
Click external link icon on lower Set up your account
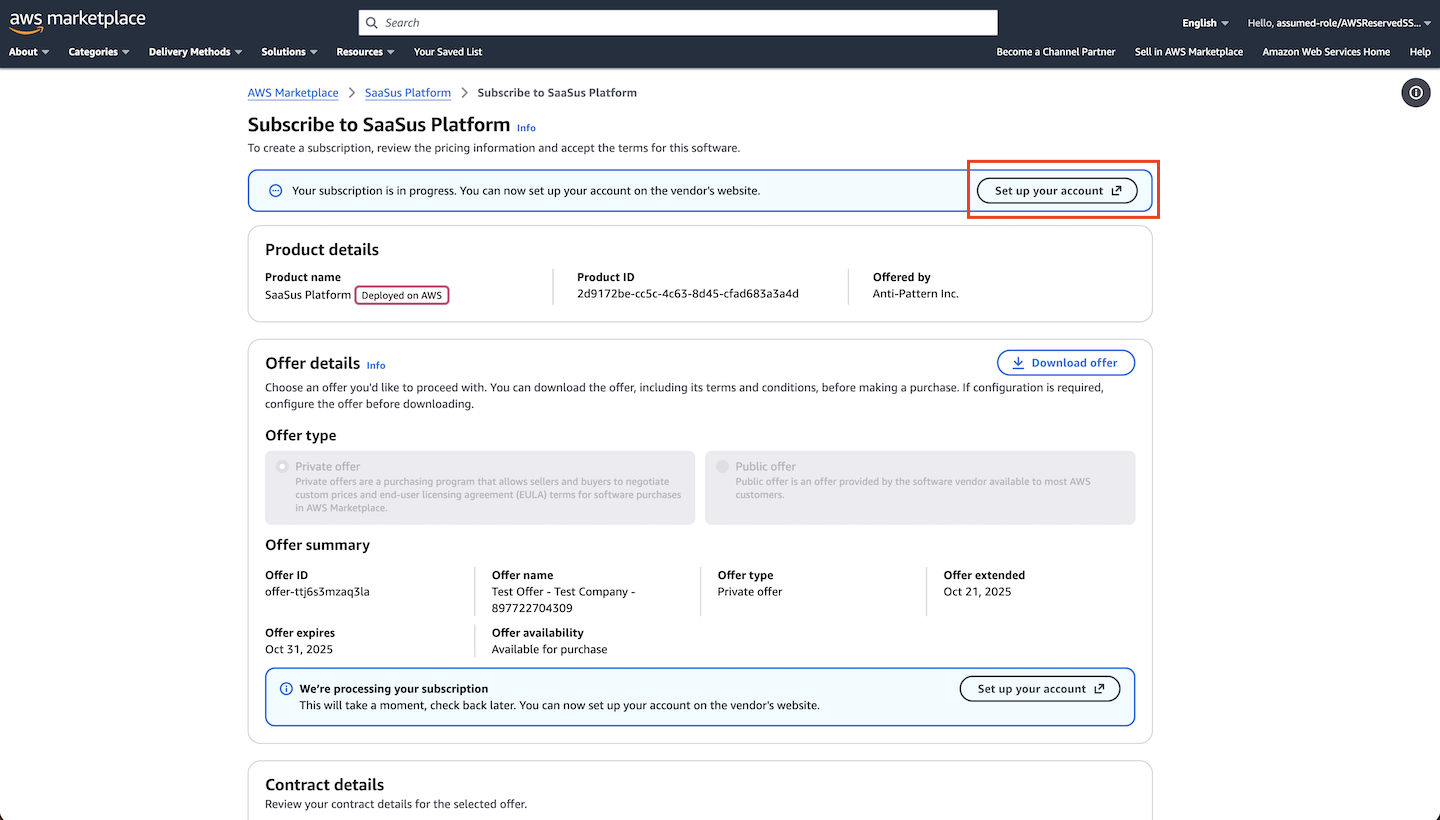point(1099,689)
